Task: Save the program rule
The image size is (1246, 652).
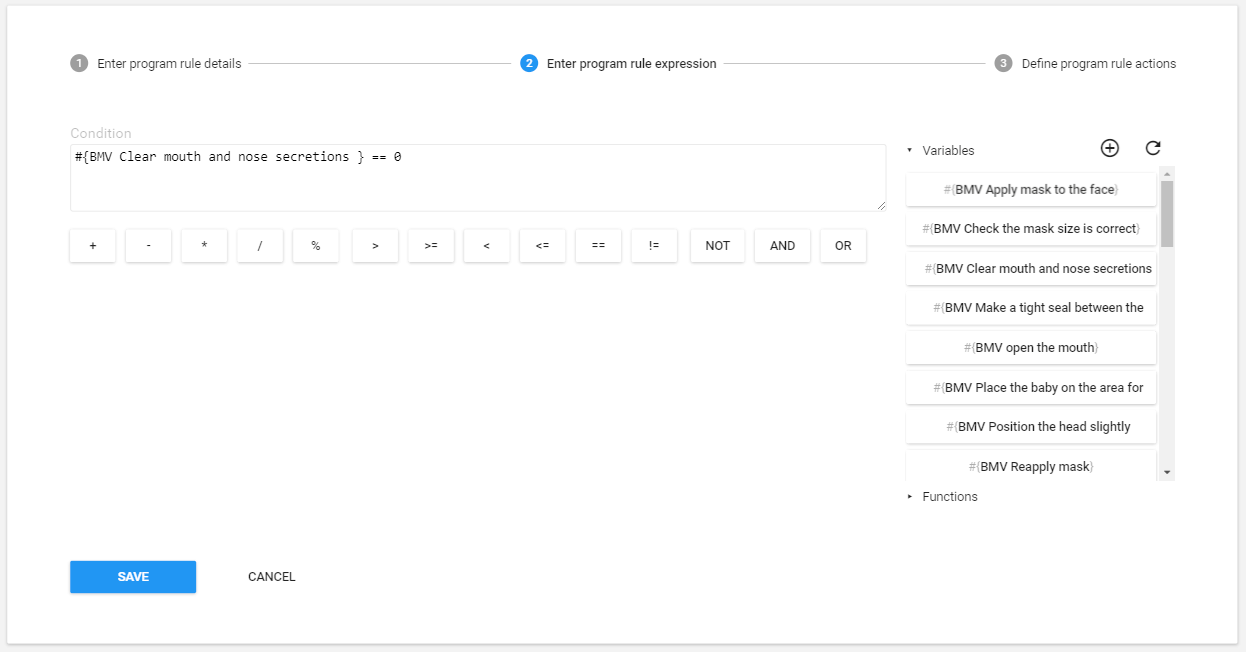Action: click(133, 577)
